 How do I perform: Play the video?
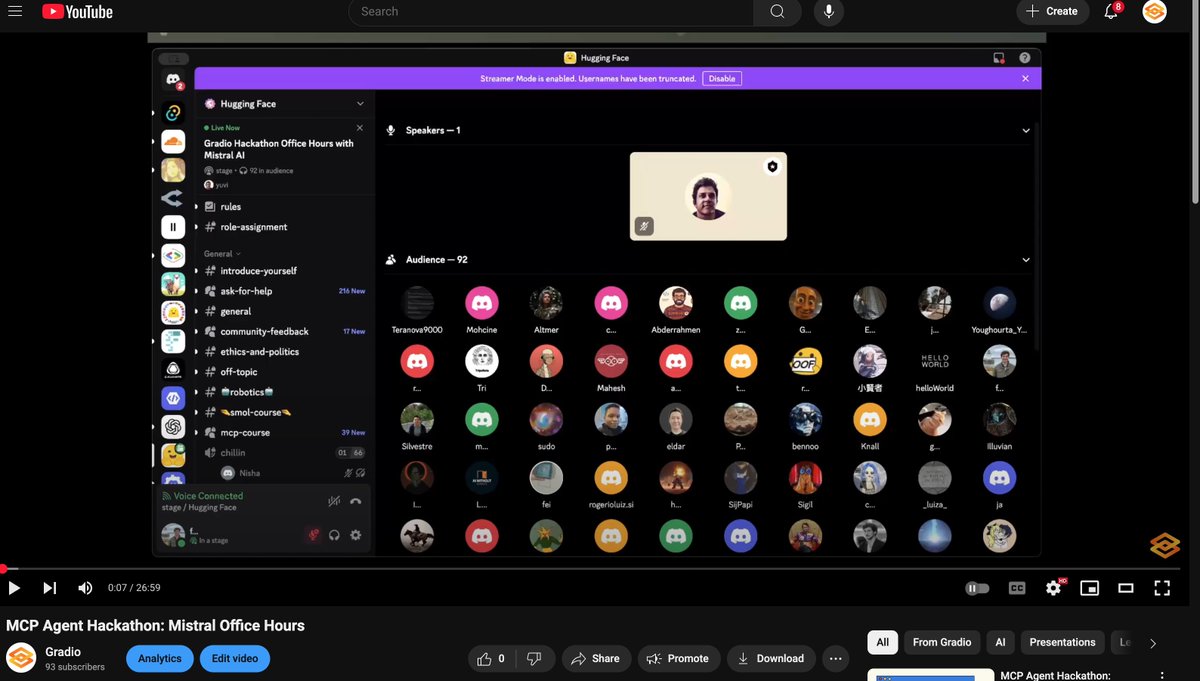pyautogui.click(x=14, y=588)
